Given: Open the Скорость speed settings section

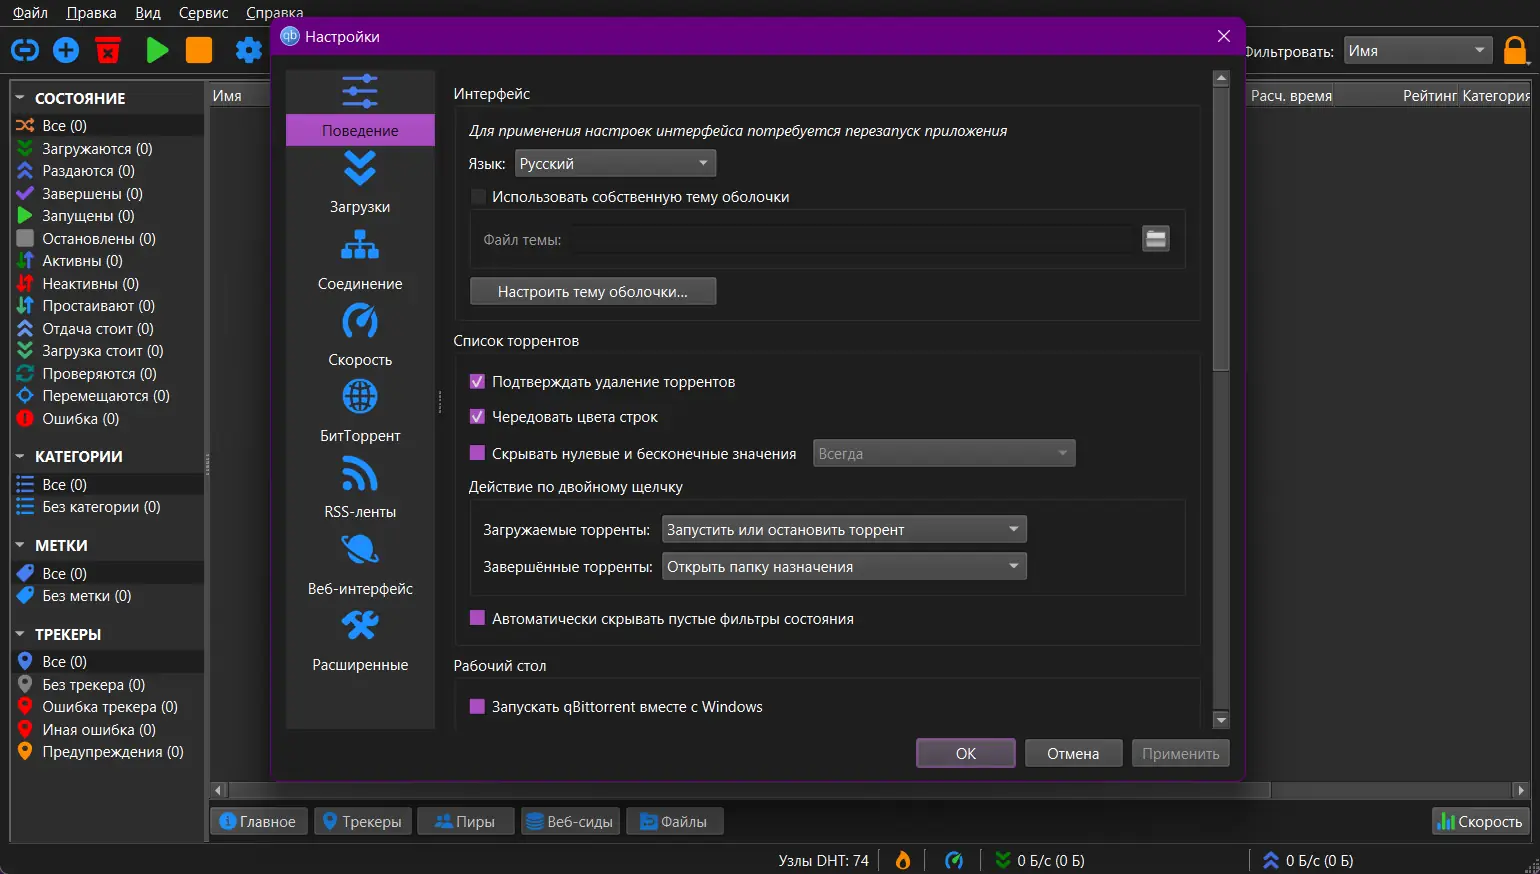Looking at the screenshot, I should coord(360,335).
